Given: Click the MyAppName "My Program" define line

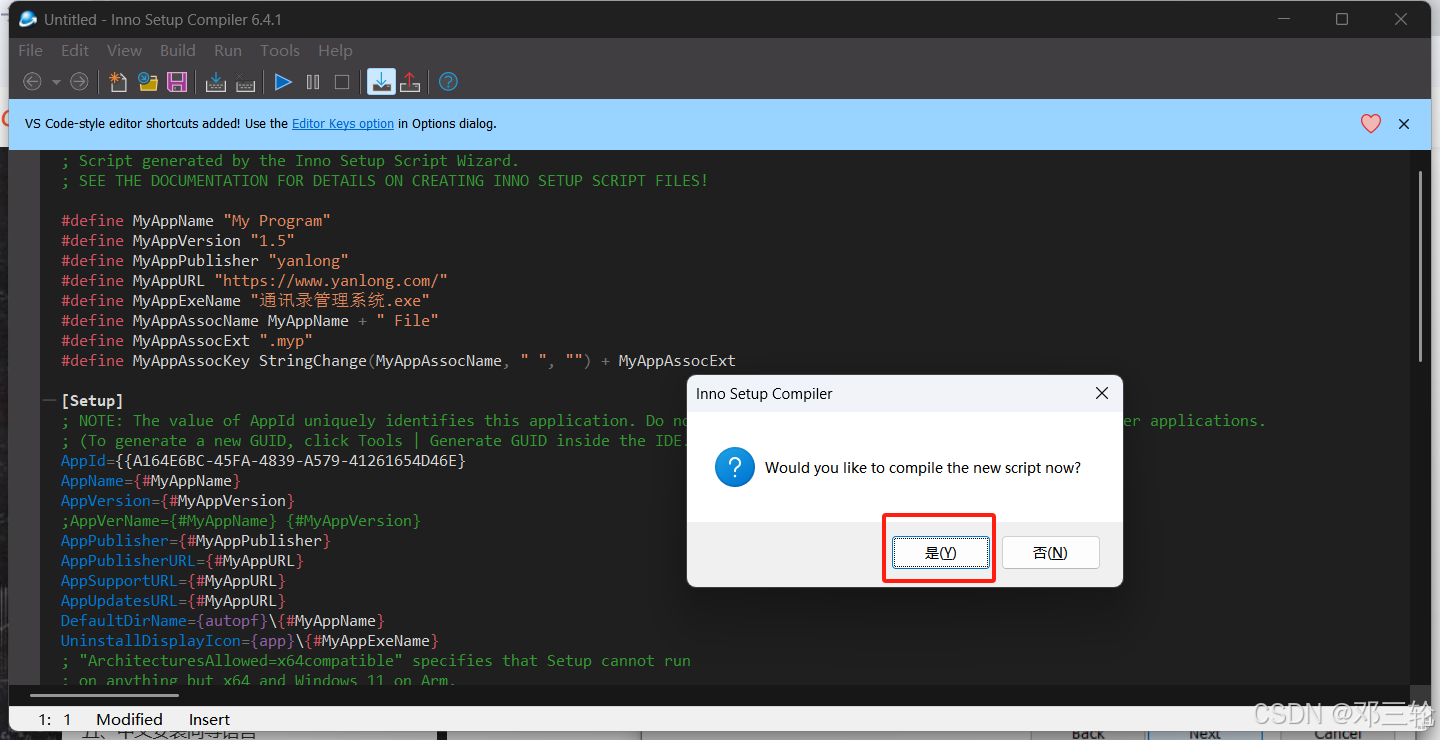Looking at the screenshot, I should [196, 221].
